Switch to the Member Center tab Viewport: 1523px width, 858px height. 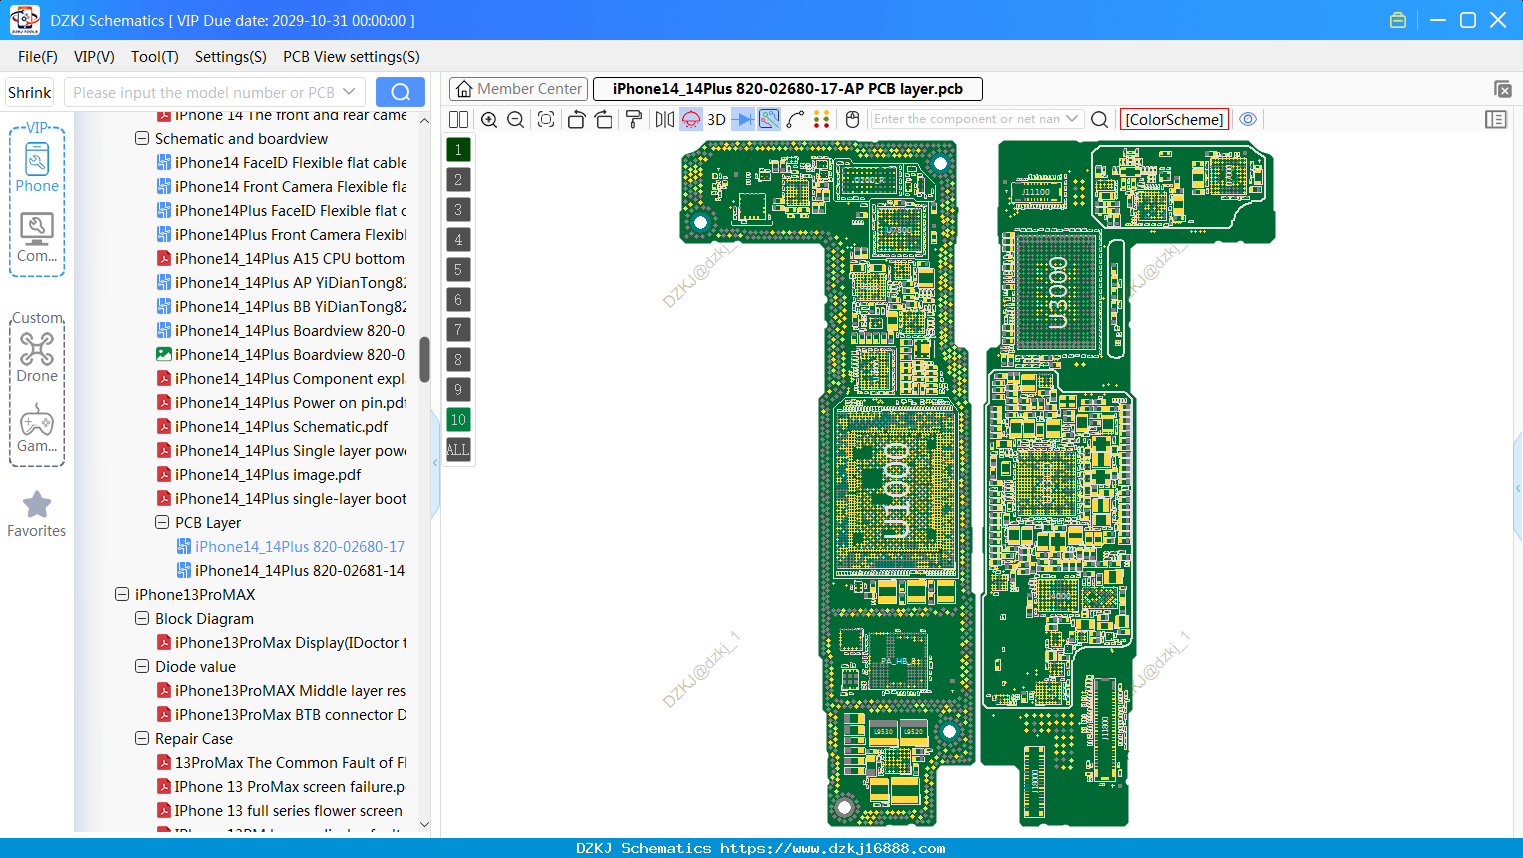tap(518, 89)
